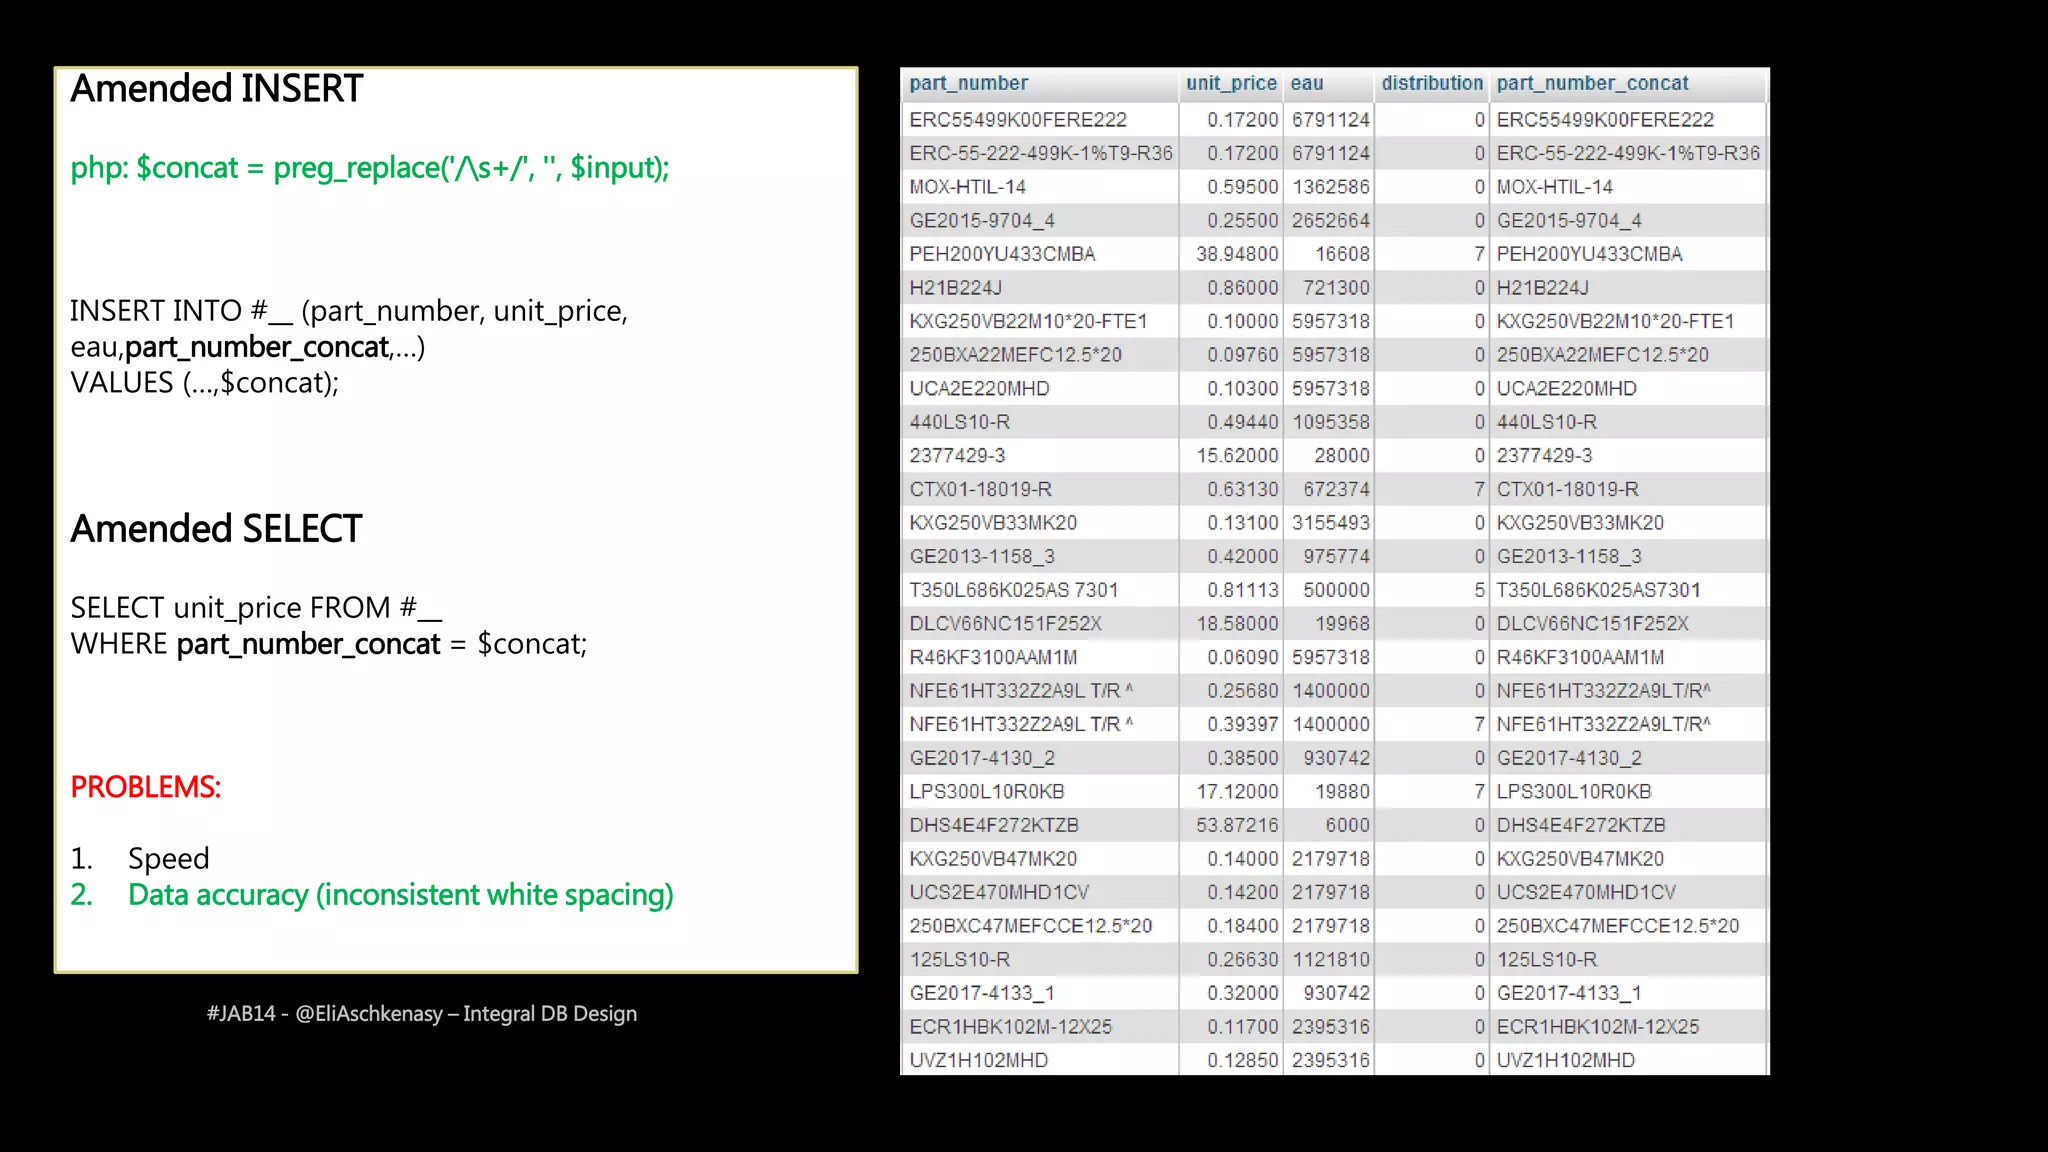Click unit_price value '0.09760'

[x=1242, y=355]
